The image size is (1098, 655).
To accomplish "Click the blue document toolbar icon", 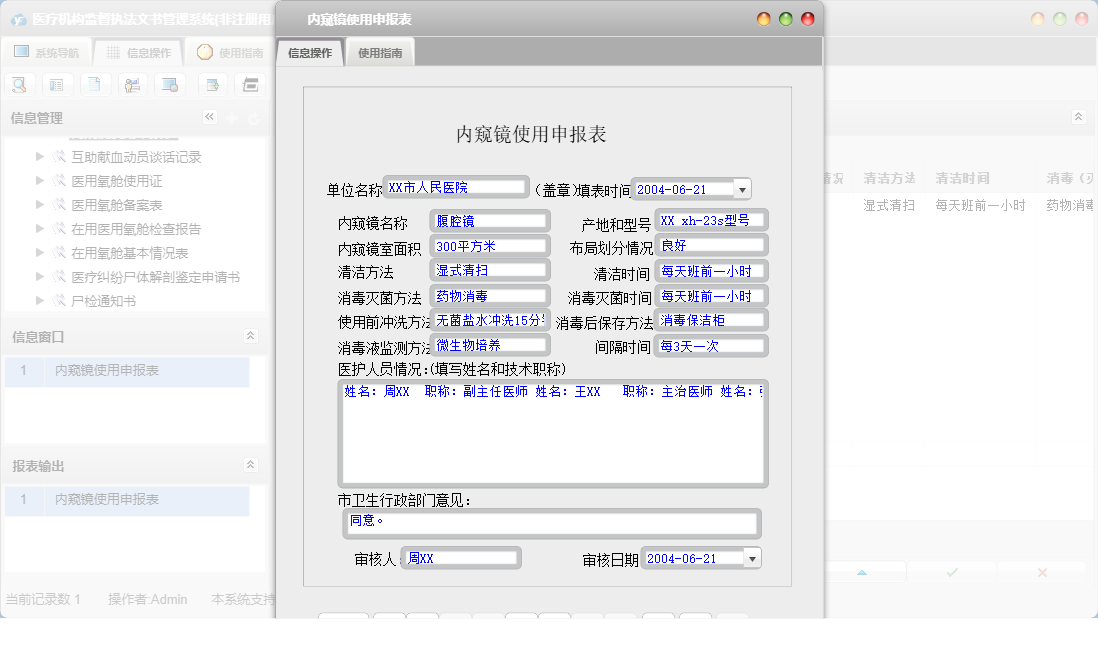I will (95, 85).
